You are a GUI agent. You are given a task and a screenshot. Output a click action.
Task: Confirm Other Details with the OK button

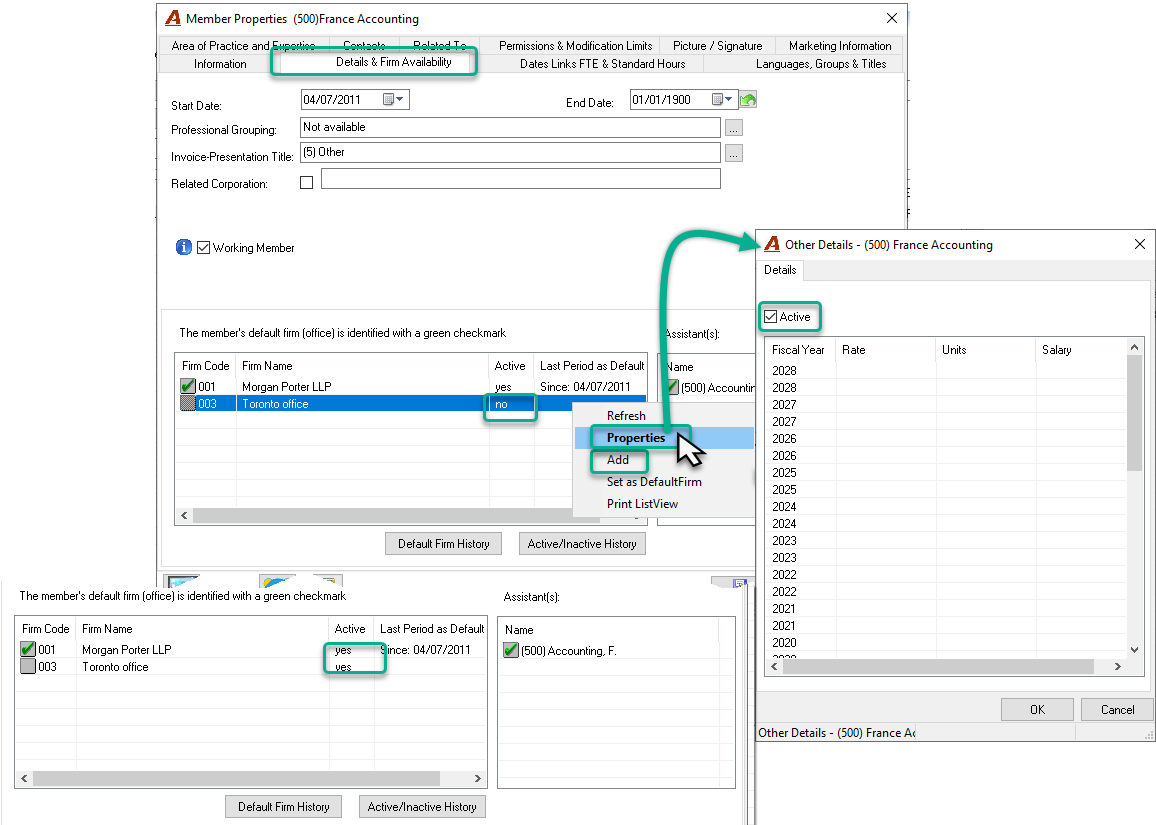tap(1037, 709)
